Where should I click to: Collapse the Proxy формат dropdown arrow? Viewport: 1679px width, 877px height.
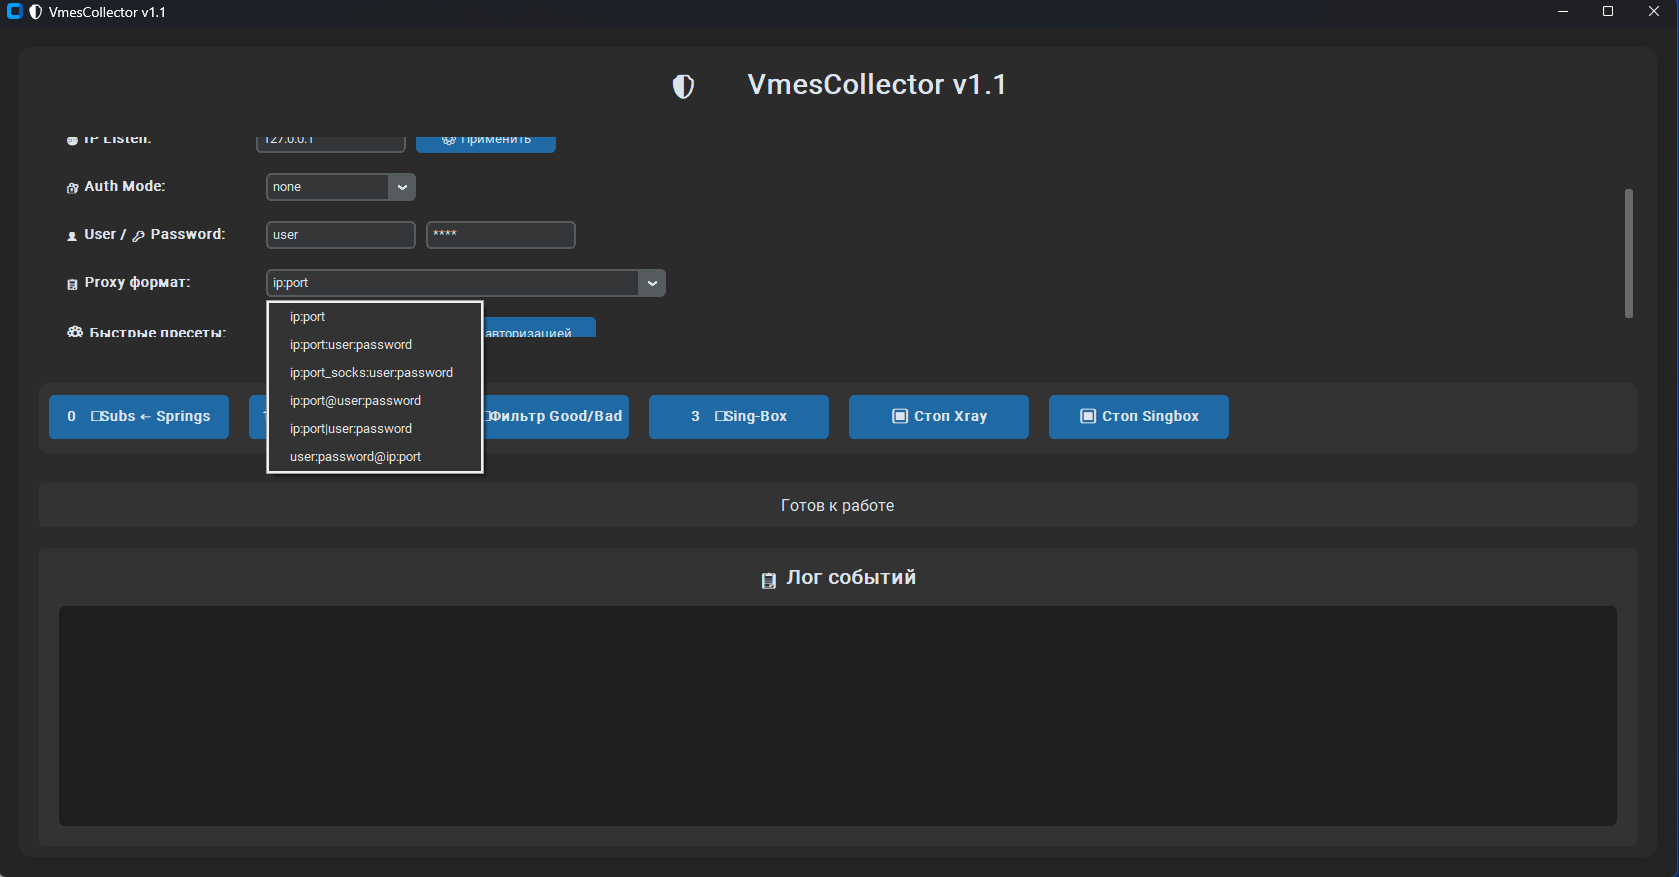point(652,283)
